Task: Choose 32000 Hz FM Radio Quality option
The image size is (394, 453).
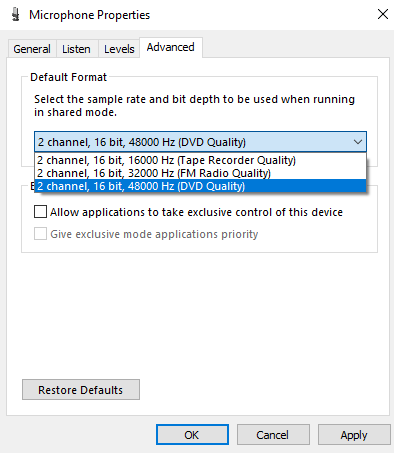Action: [200, 173]
